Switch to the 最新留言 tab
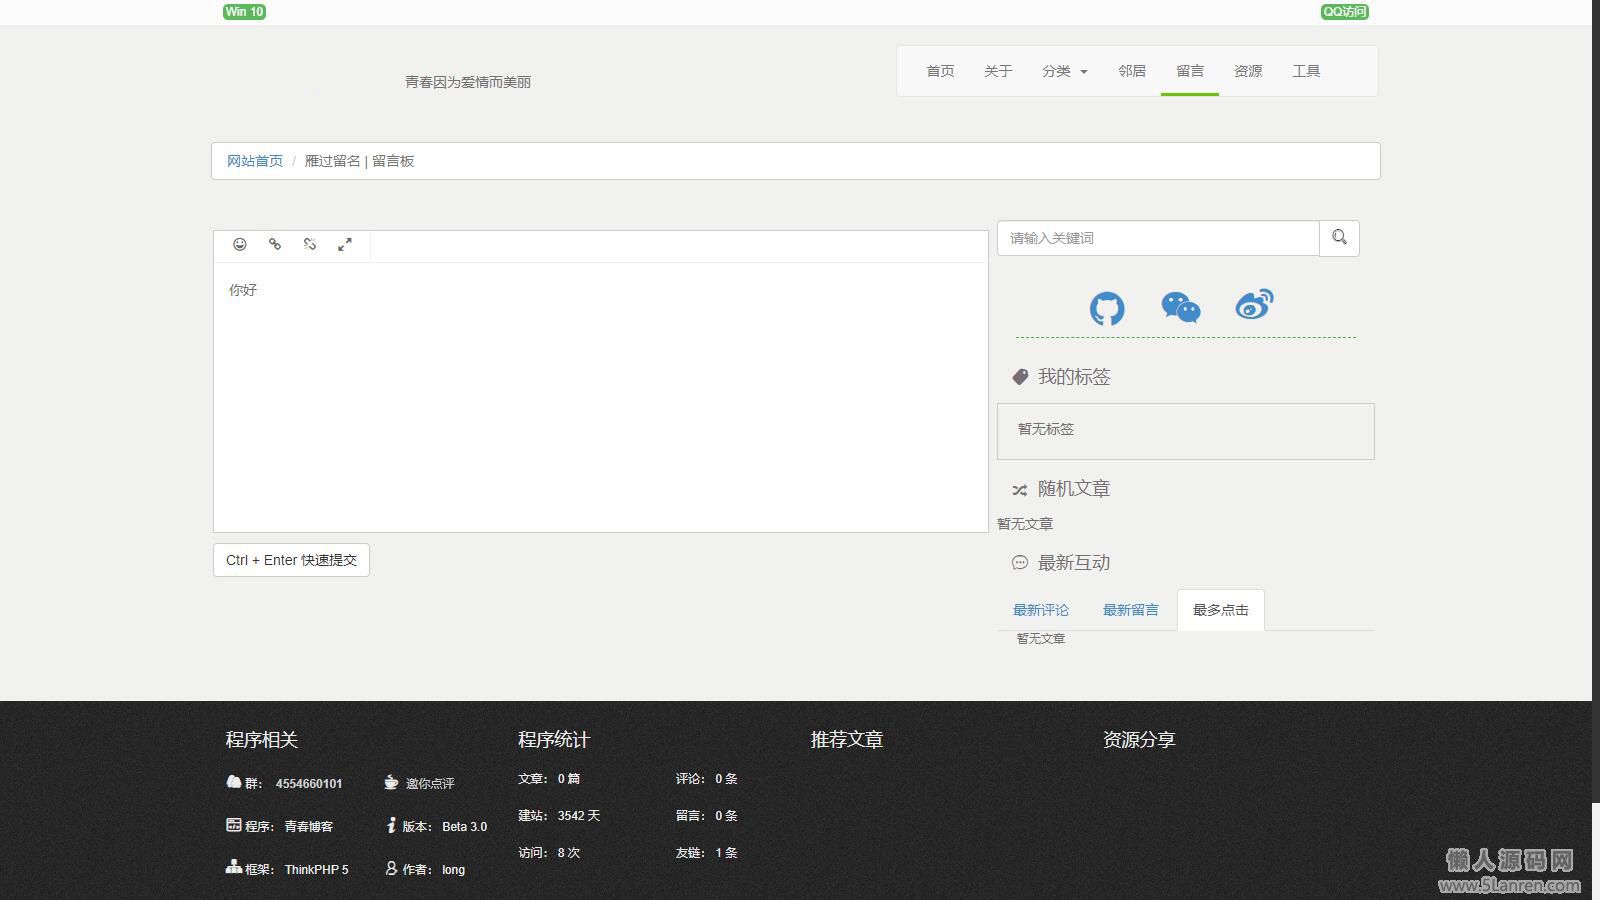 [1131, 610]
